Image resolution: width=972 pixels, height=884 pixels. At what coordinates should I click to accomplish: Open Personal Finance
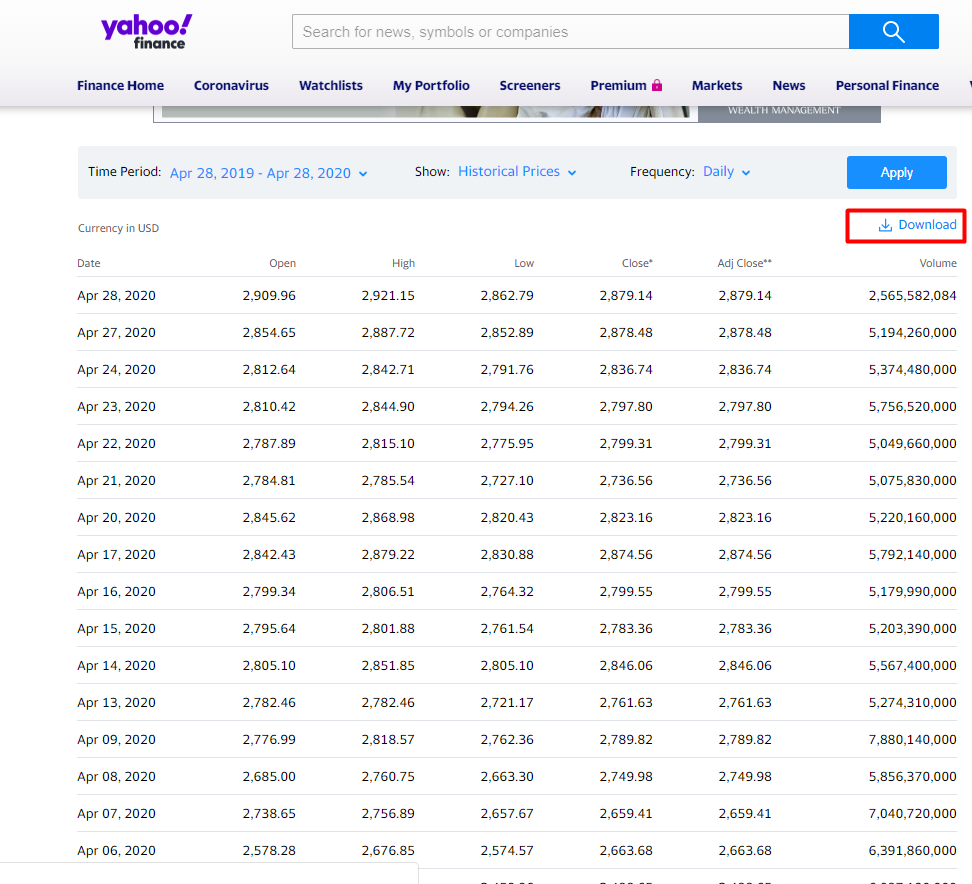coord(887,86)
